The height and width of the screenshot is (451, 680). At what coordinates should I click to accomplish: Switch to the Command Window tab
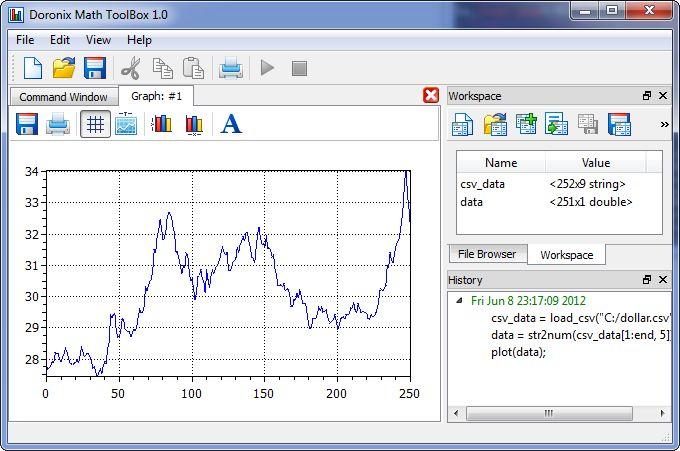click(x=63, y=97)
